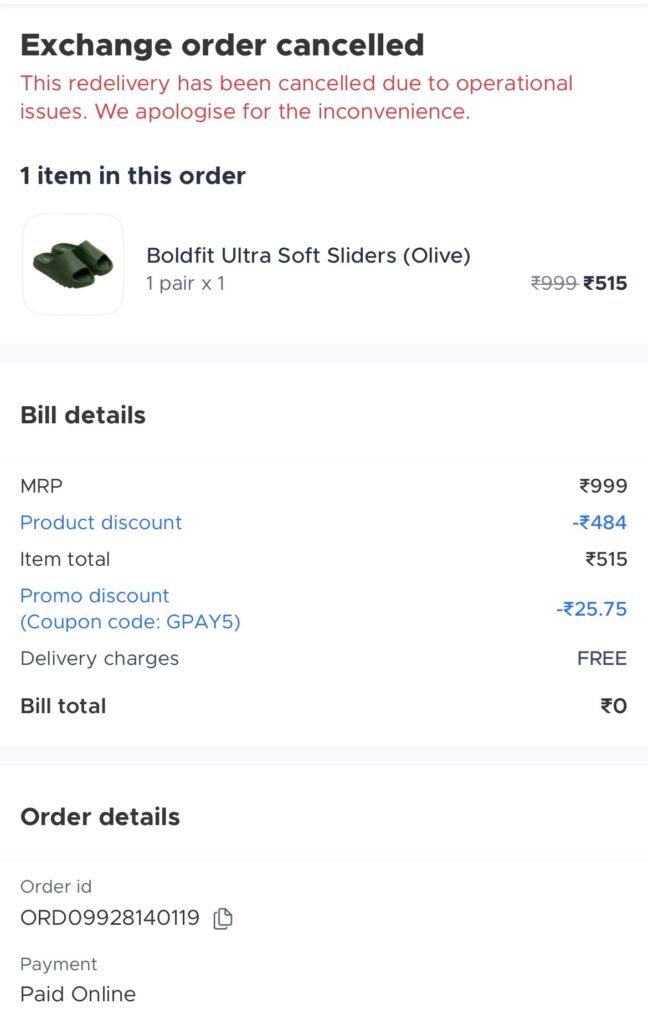Tap the coupon code GPAY5 text
Image resolution: width=648 pixels, height=1024 pixels.
click(130, 622)
